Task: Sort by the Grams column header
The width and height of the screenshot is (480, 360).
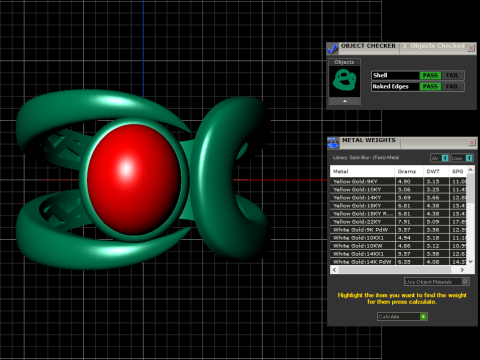Action: pos(409,171)
